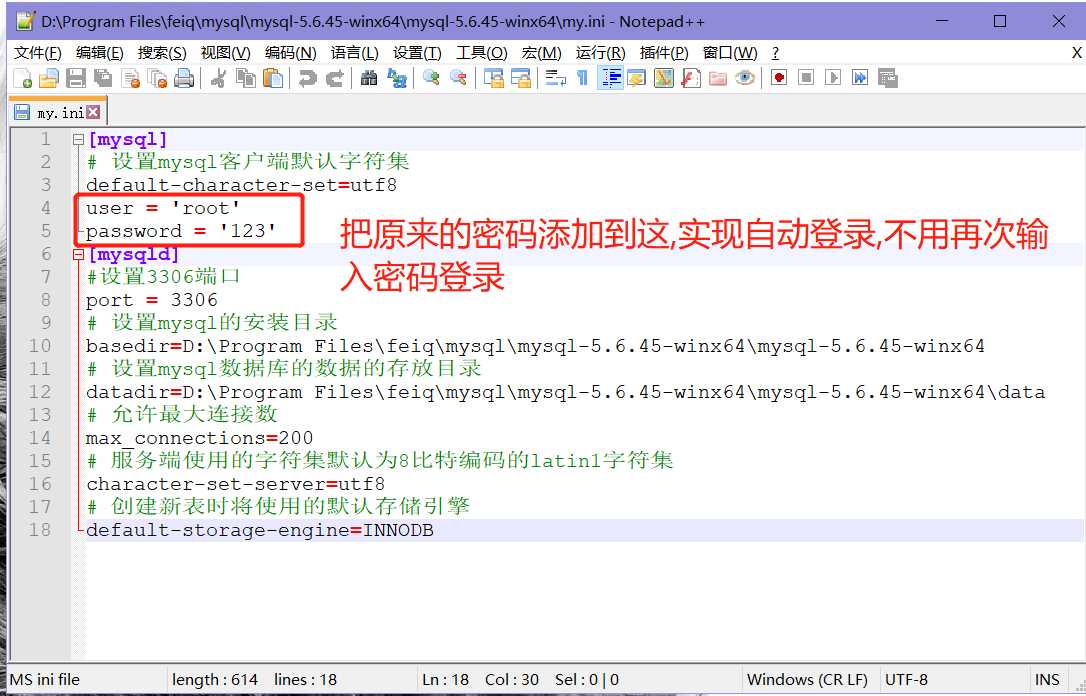Open the Folder as Workspace icon
Image resolution: width=1086 pixels, height=696 pixels.
click(718, 78)
